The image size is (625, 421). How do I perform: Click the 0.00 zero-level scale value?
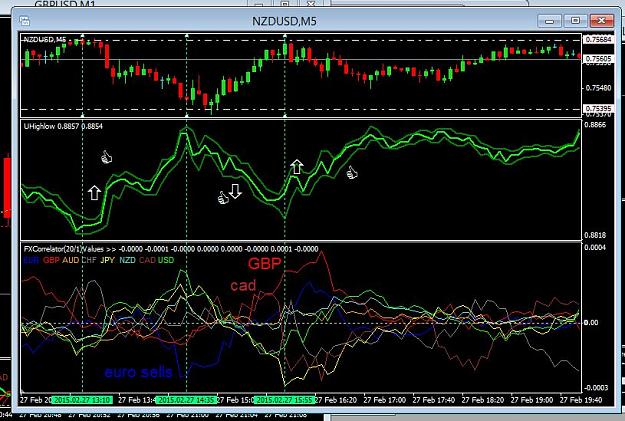click(591, 323)
